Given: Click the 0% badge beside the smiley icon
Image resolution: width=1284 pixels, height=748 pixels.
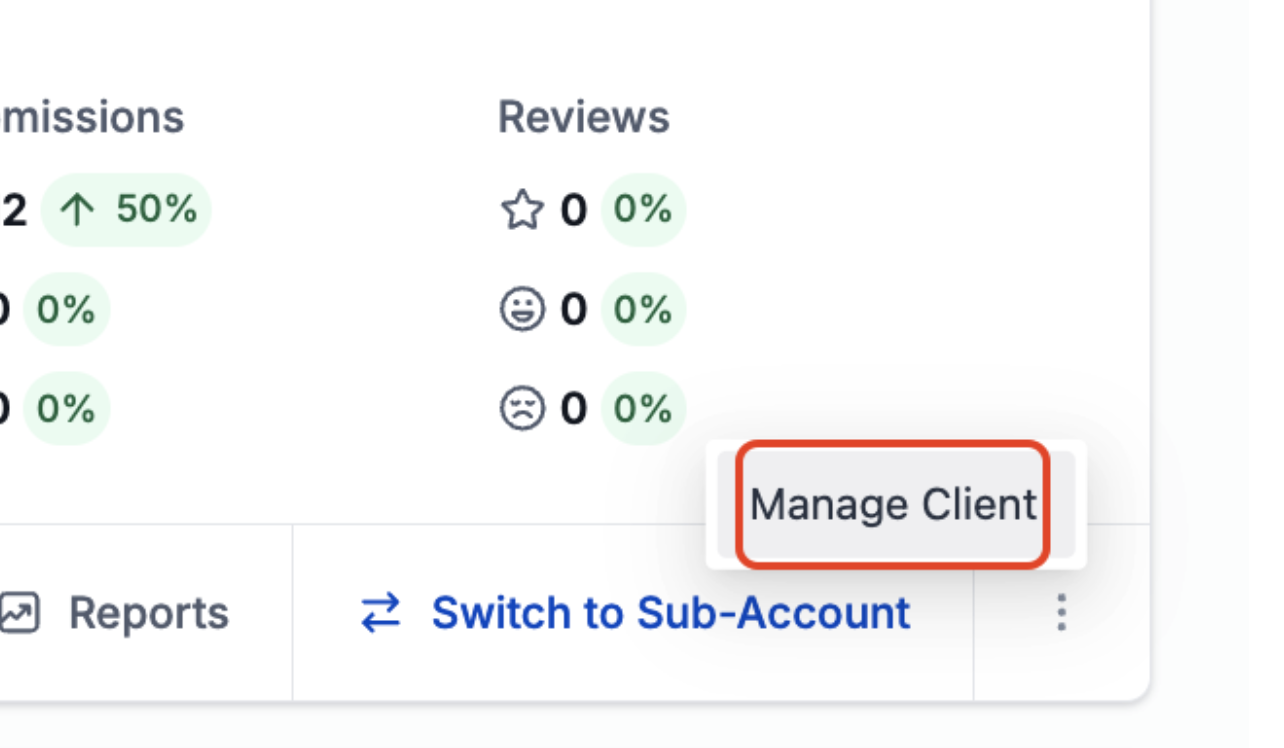Looking at the screenshot, I should (643, 309).
